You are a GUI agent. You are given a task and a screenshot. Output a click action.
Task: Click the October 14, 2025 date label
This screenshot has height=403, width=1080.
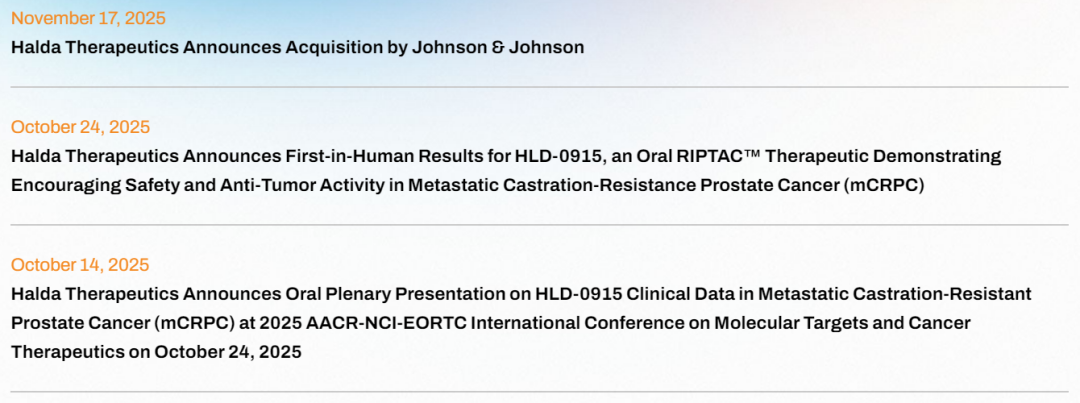[x=80, y=265]
